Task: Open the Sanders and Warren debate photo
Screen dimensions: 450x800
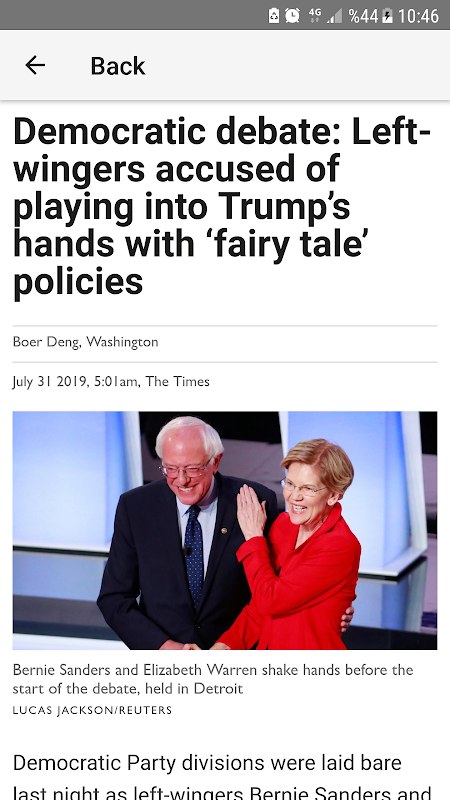Action: point(225,531)
